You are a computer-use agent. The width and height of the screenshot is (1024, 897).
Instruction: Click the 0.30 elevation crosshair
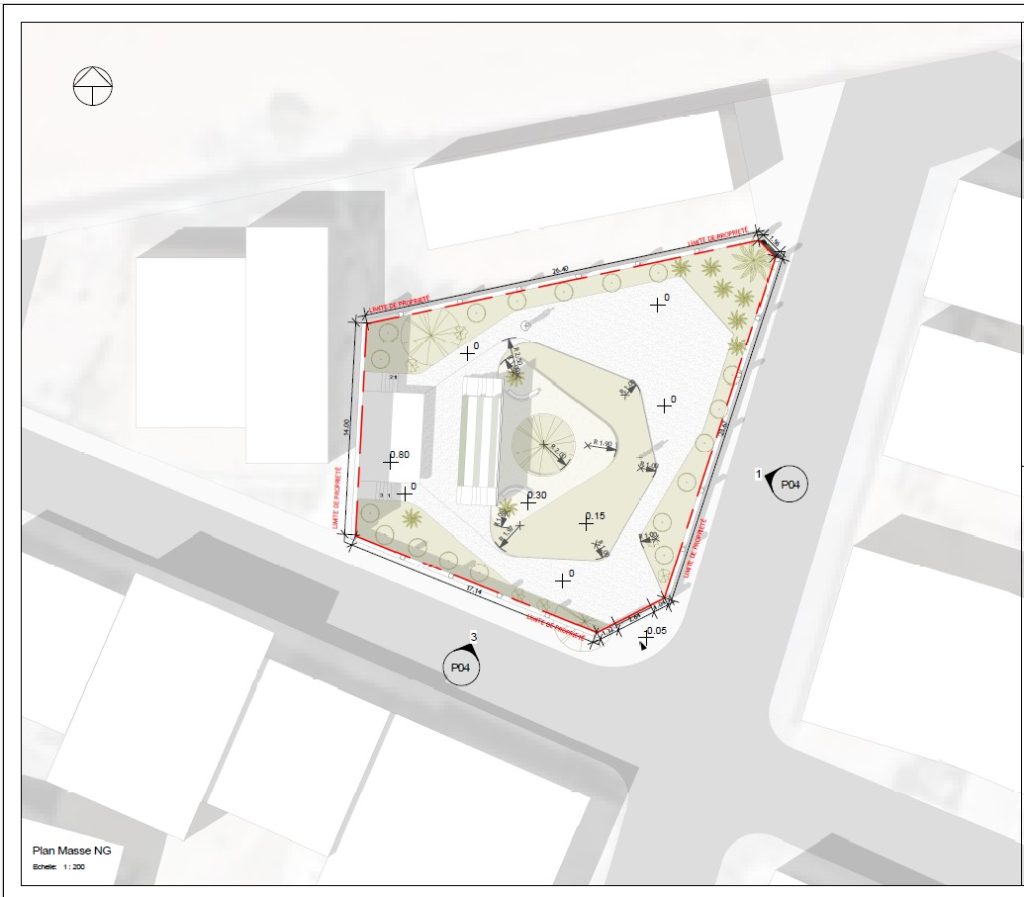pos(529,503)
